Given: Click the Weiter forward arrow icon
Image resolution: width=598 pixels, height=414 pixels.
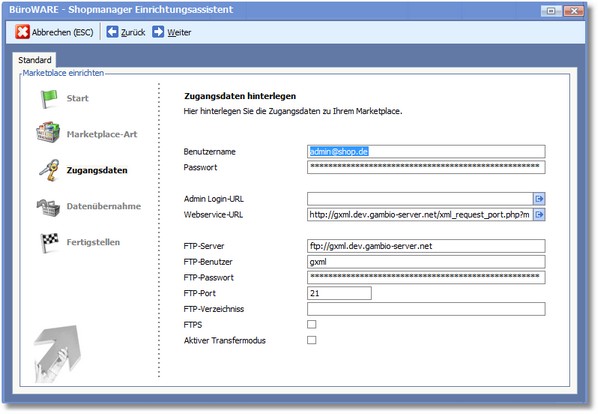Looking at the screenshot, I should 158,32.
